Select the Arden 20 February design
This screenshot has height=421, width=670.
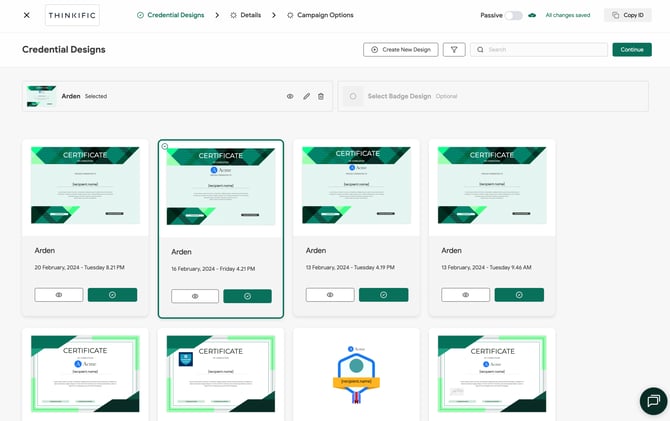click(x=112, y=295)
